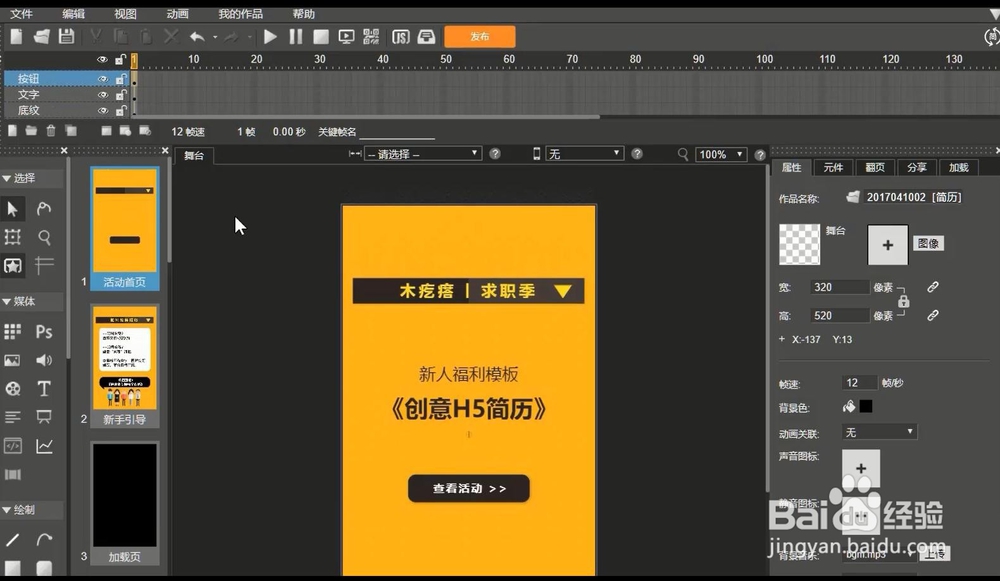Switch to the 翻页 tab
The height and width of the screenshot is (581, 1000).
pos(874,168)
